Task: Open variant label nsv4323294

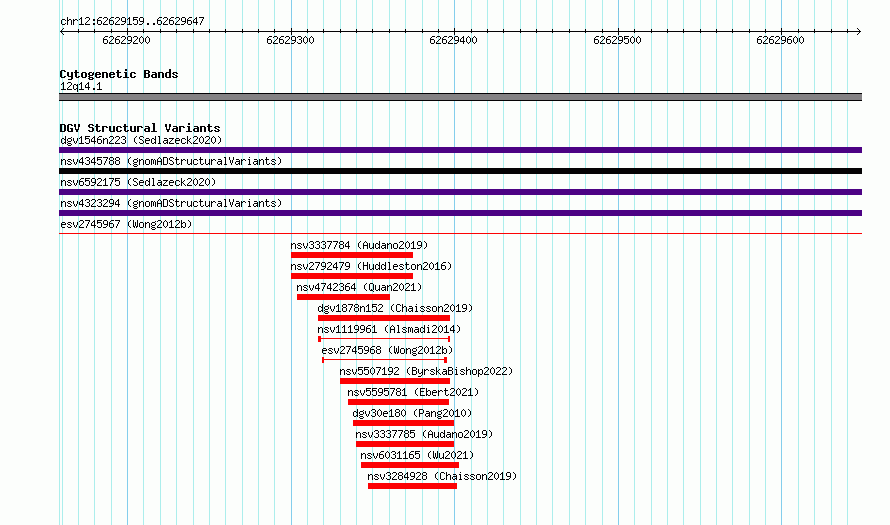Action: click(x=171, y=203)
